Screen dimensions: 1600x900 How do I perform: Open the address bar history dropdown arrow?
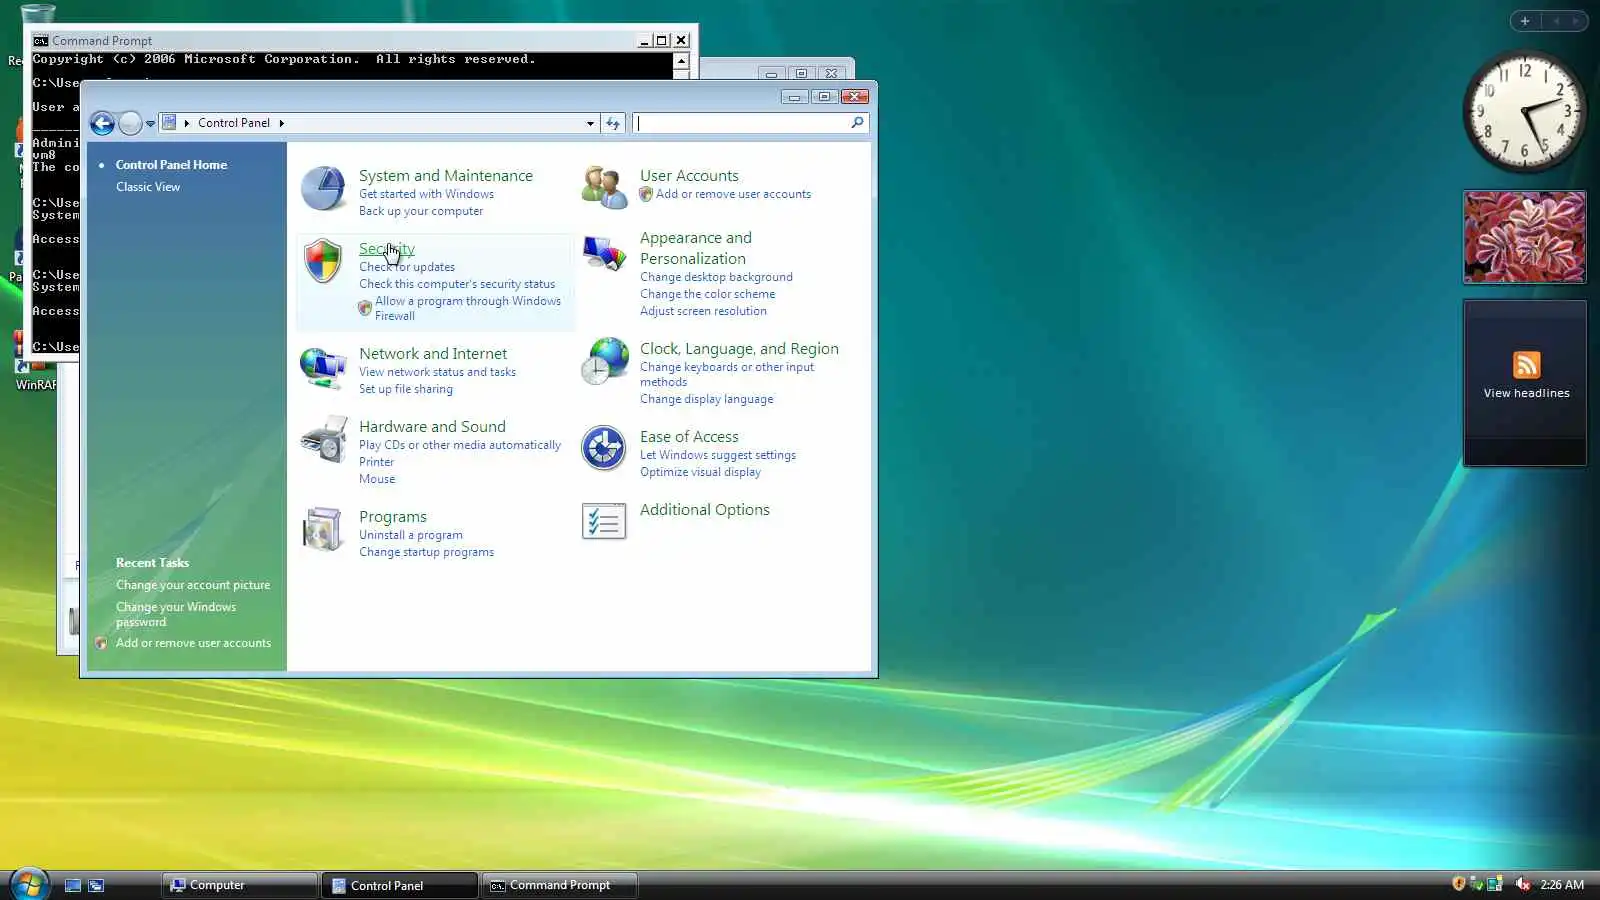[x=590, y=123]
